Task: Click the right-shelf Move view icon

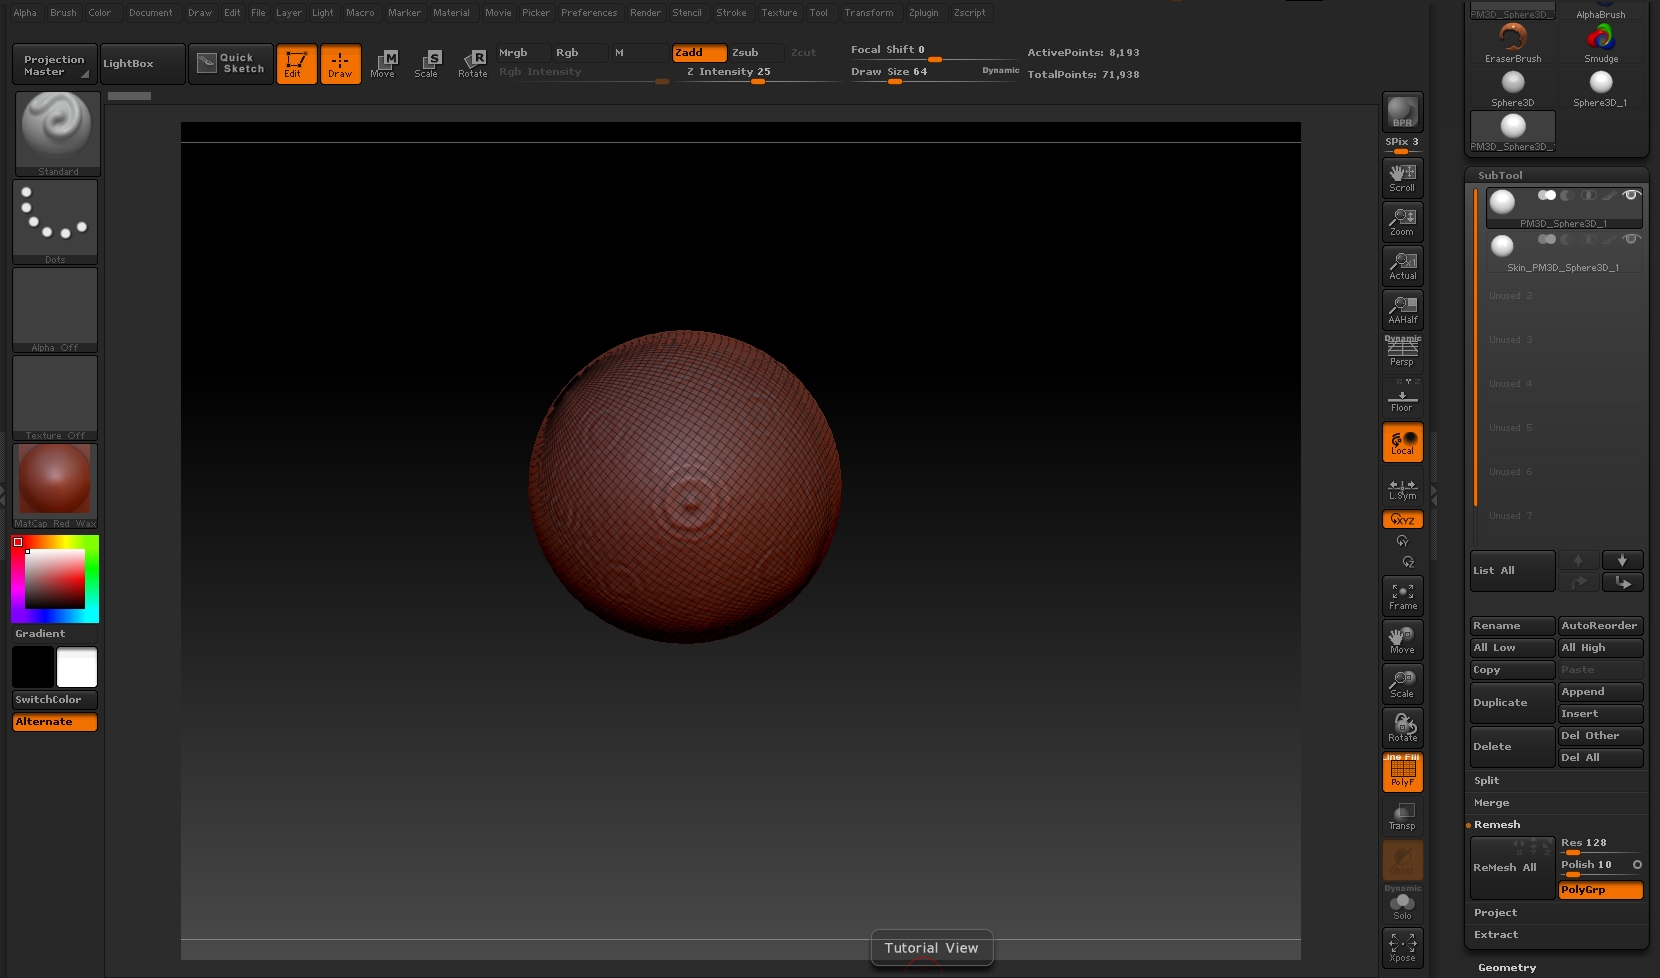Action: [x=1402, y=640]
